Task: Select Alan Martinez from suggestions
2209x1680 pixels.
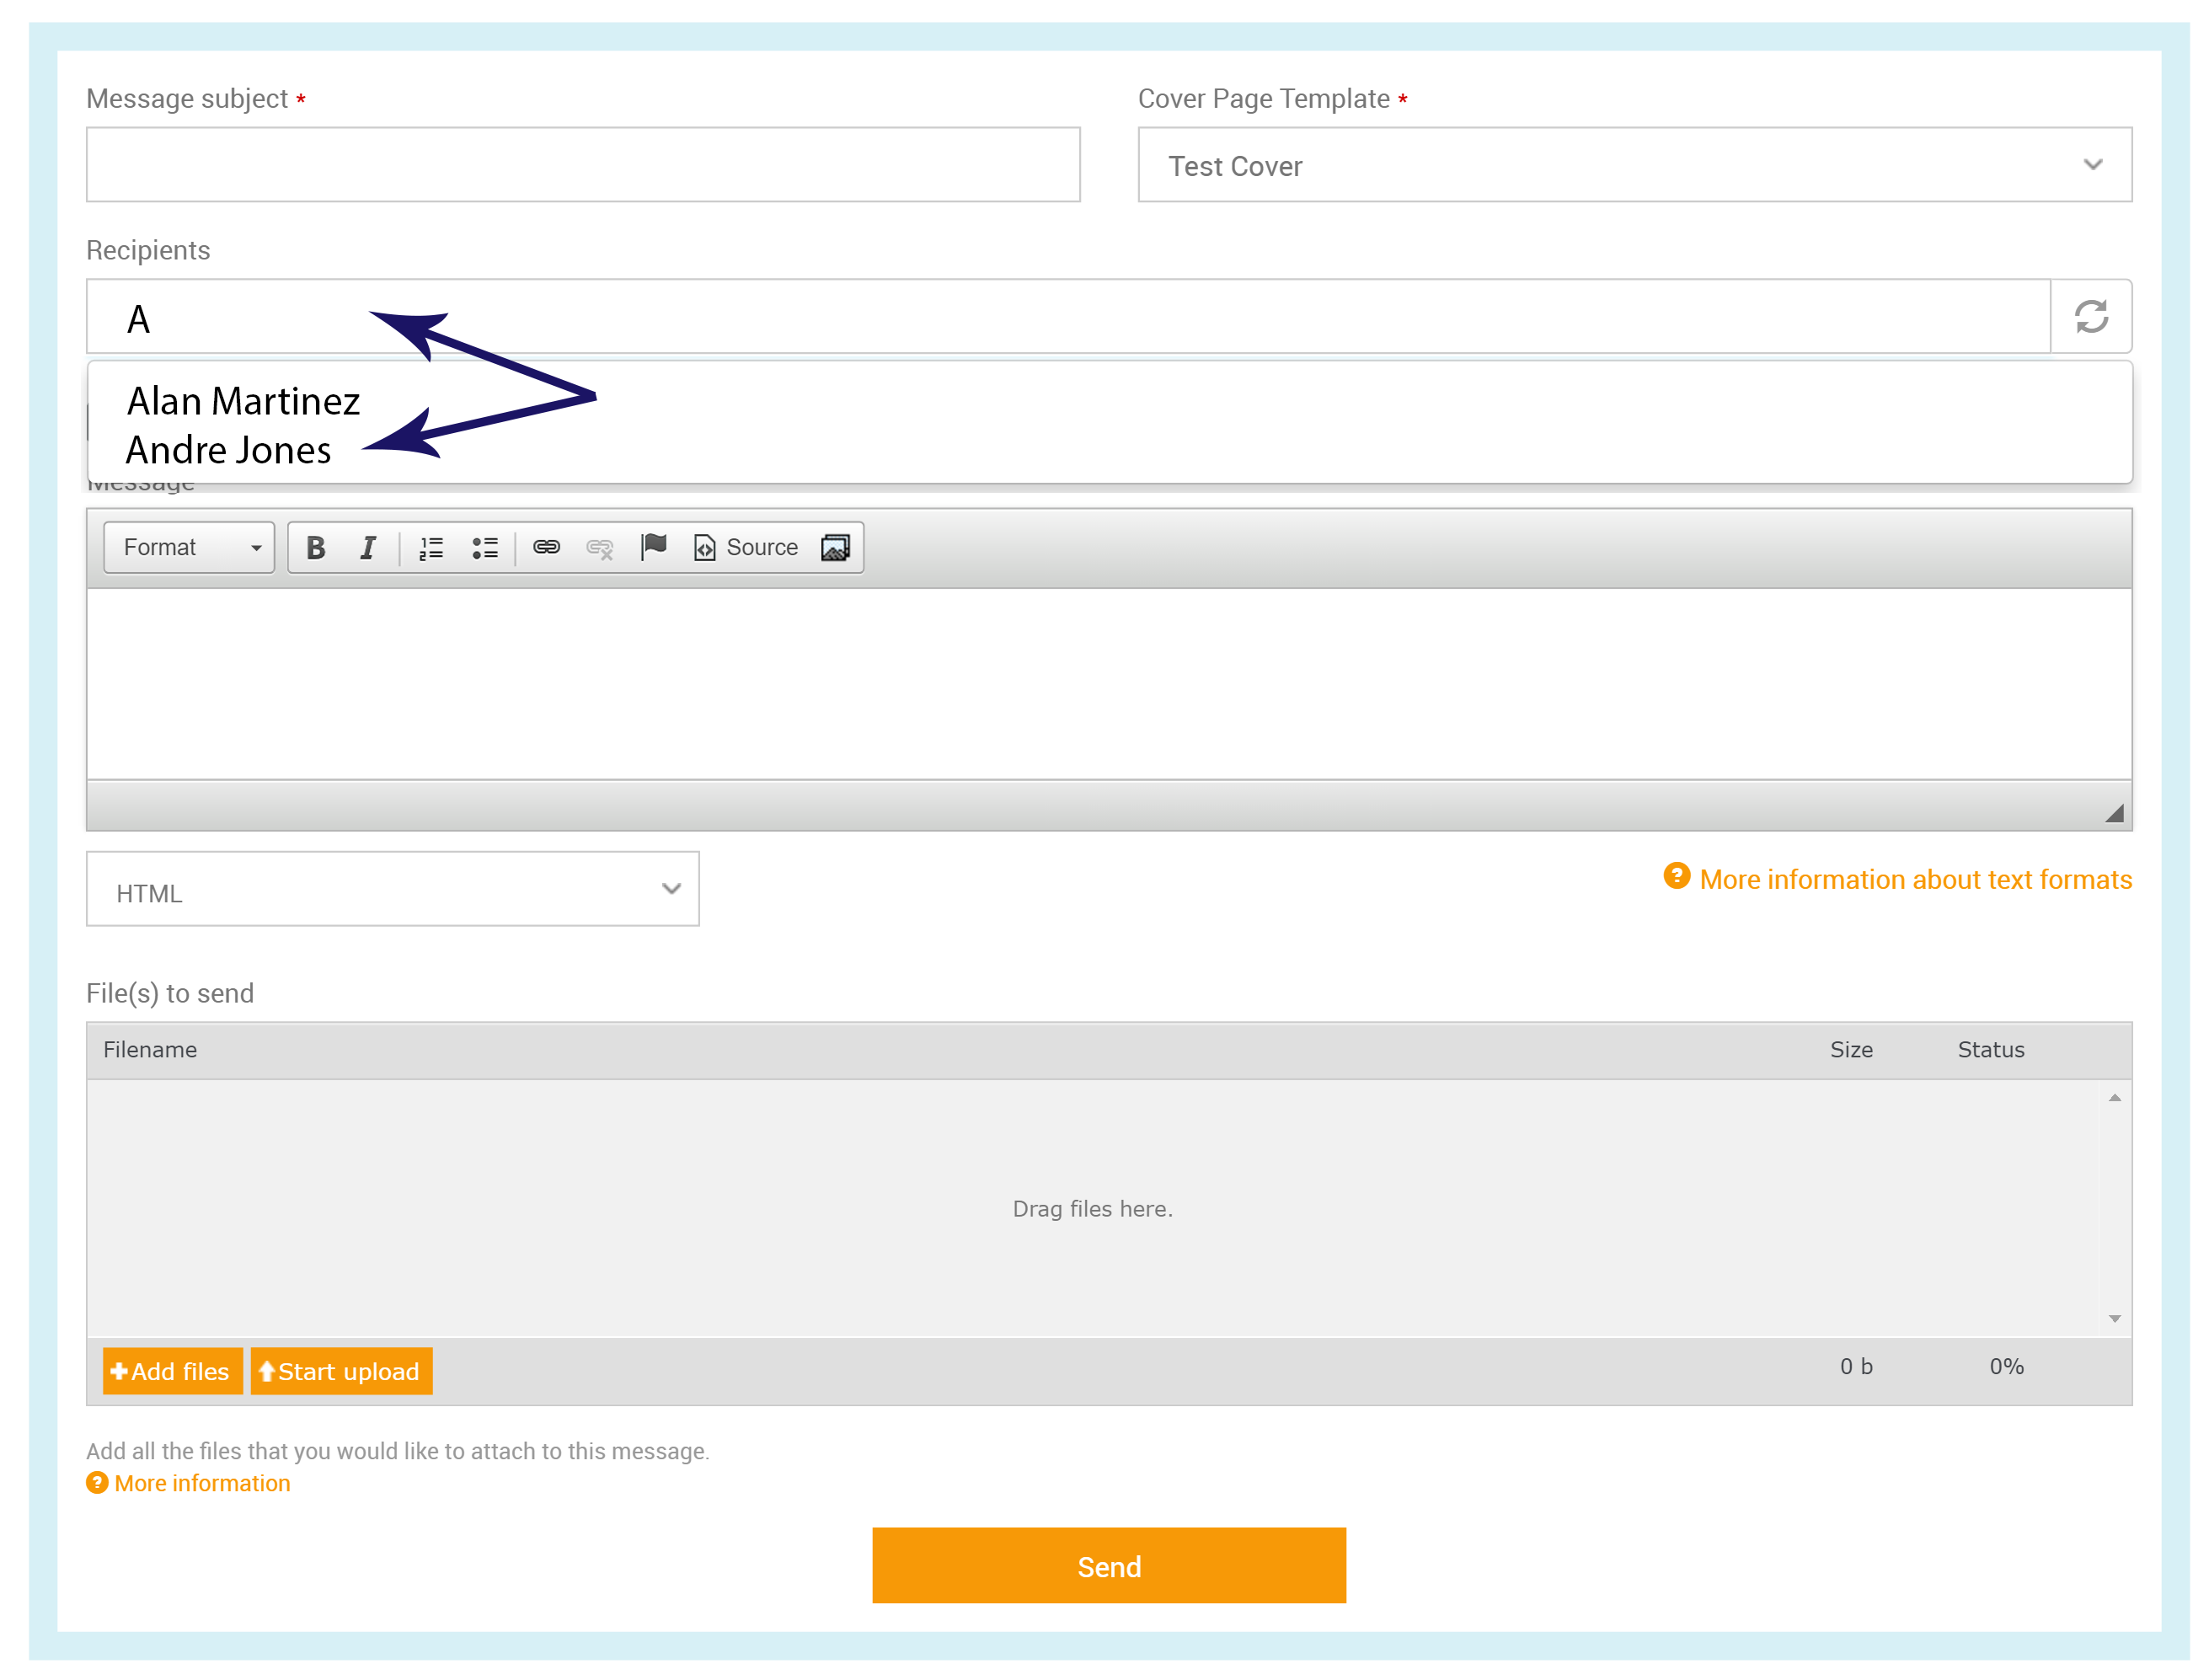Action: pos(243,402)
